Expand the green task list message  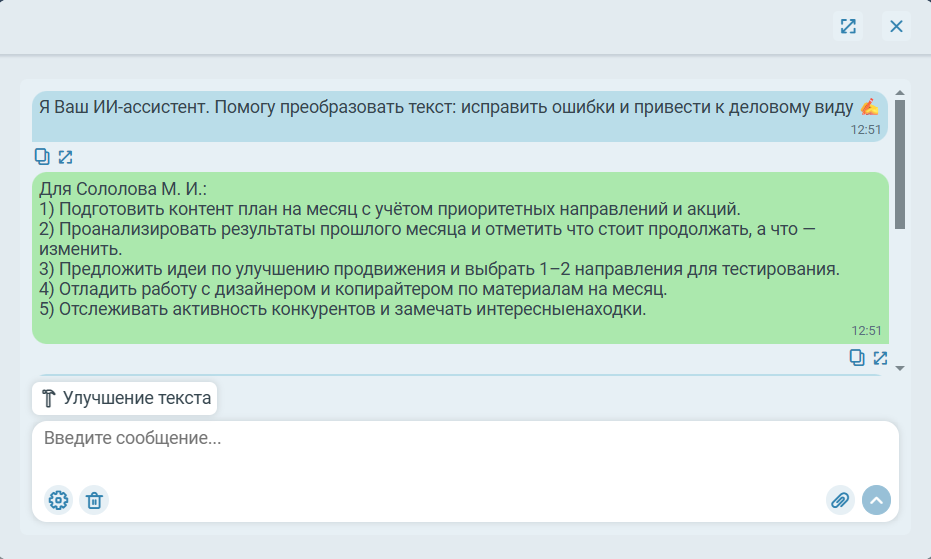[880, 357]
